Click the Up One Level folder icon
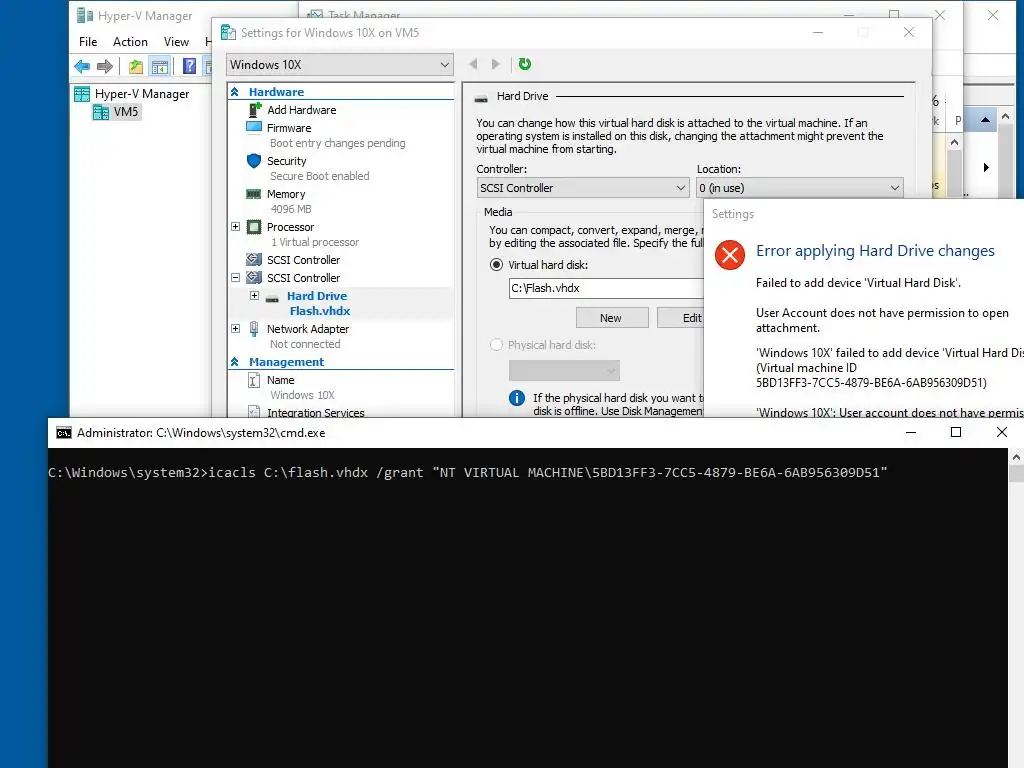 point(136,66)
